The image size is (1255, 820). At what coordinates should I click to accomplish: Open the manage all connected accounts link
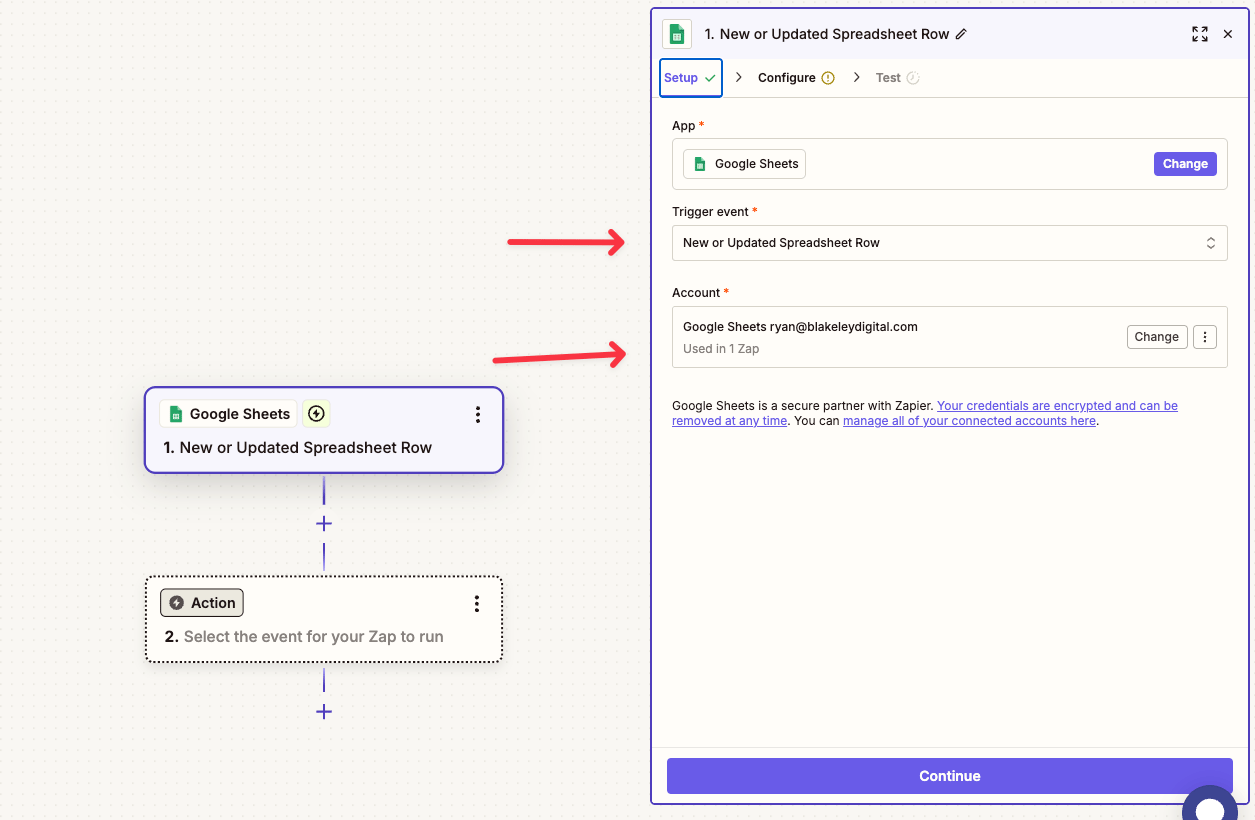tap(969, 421)
